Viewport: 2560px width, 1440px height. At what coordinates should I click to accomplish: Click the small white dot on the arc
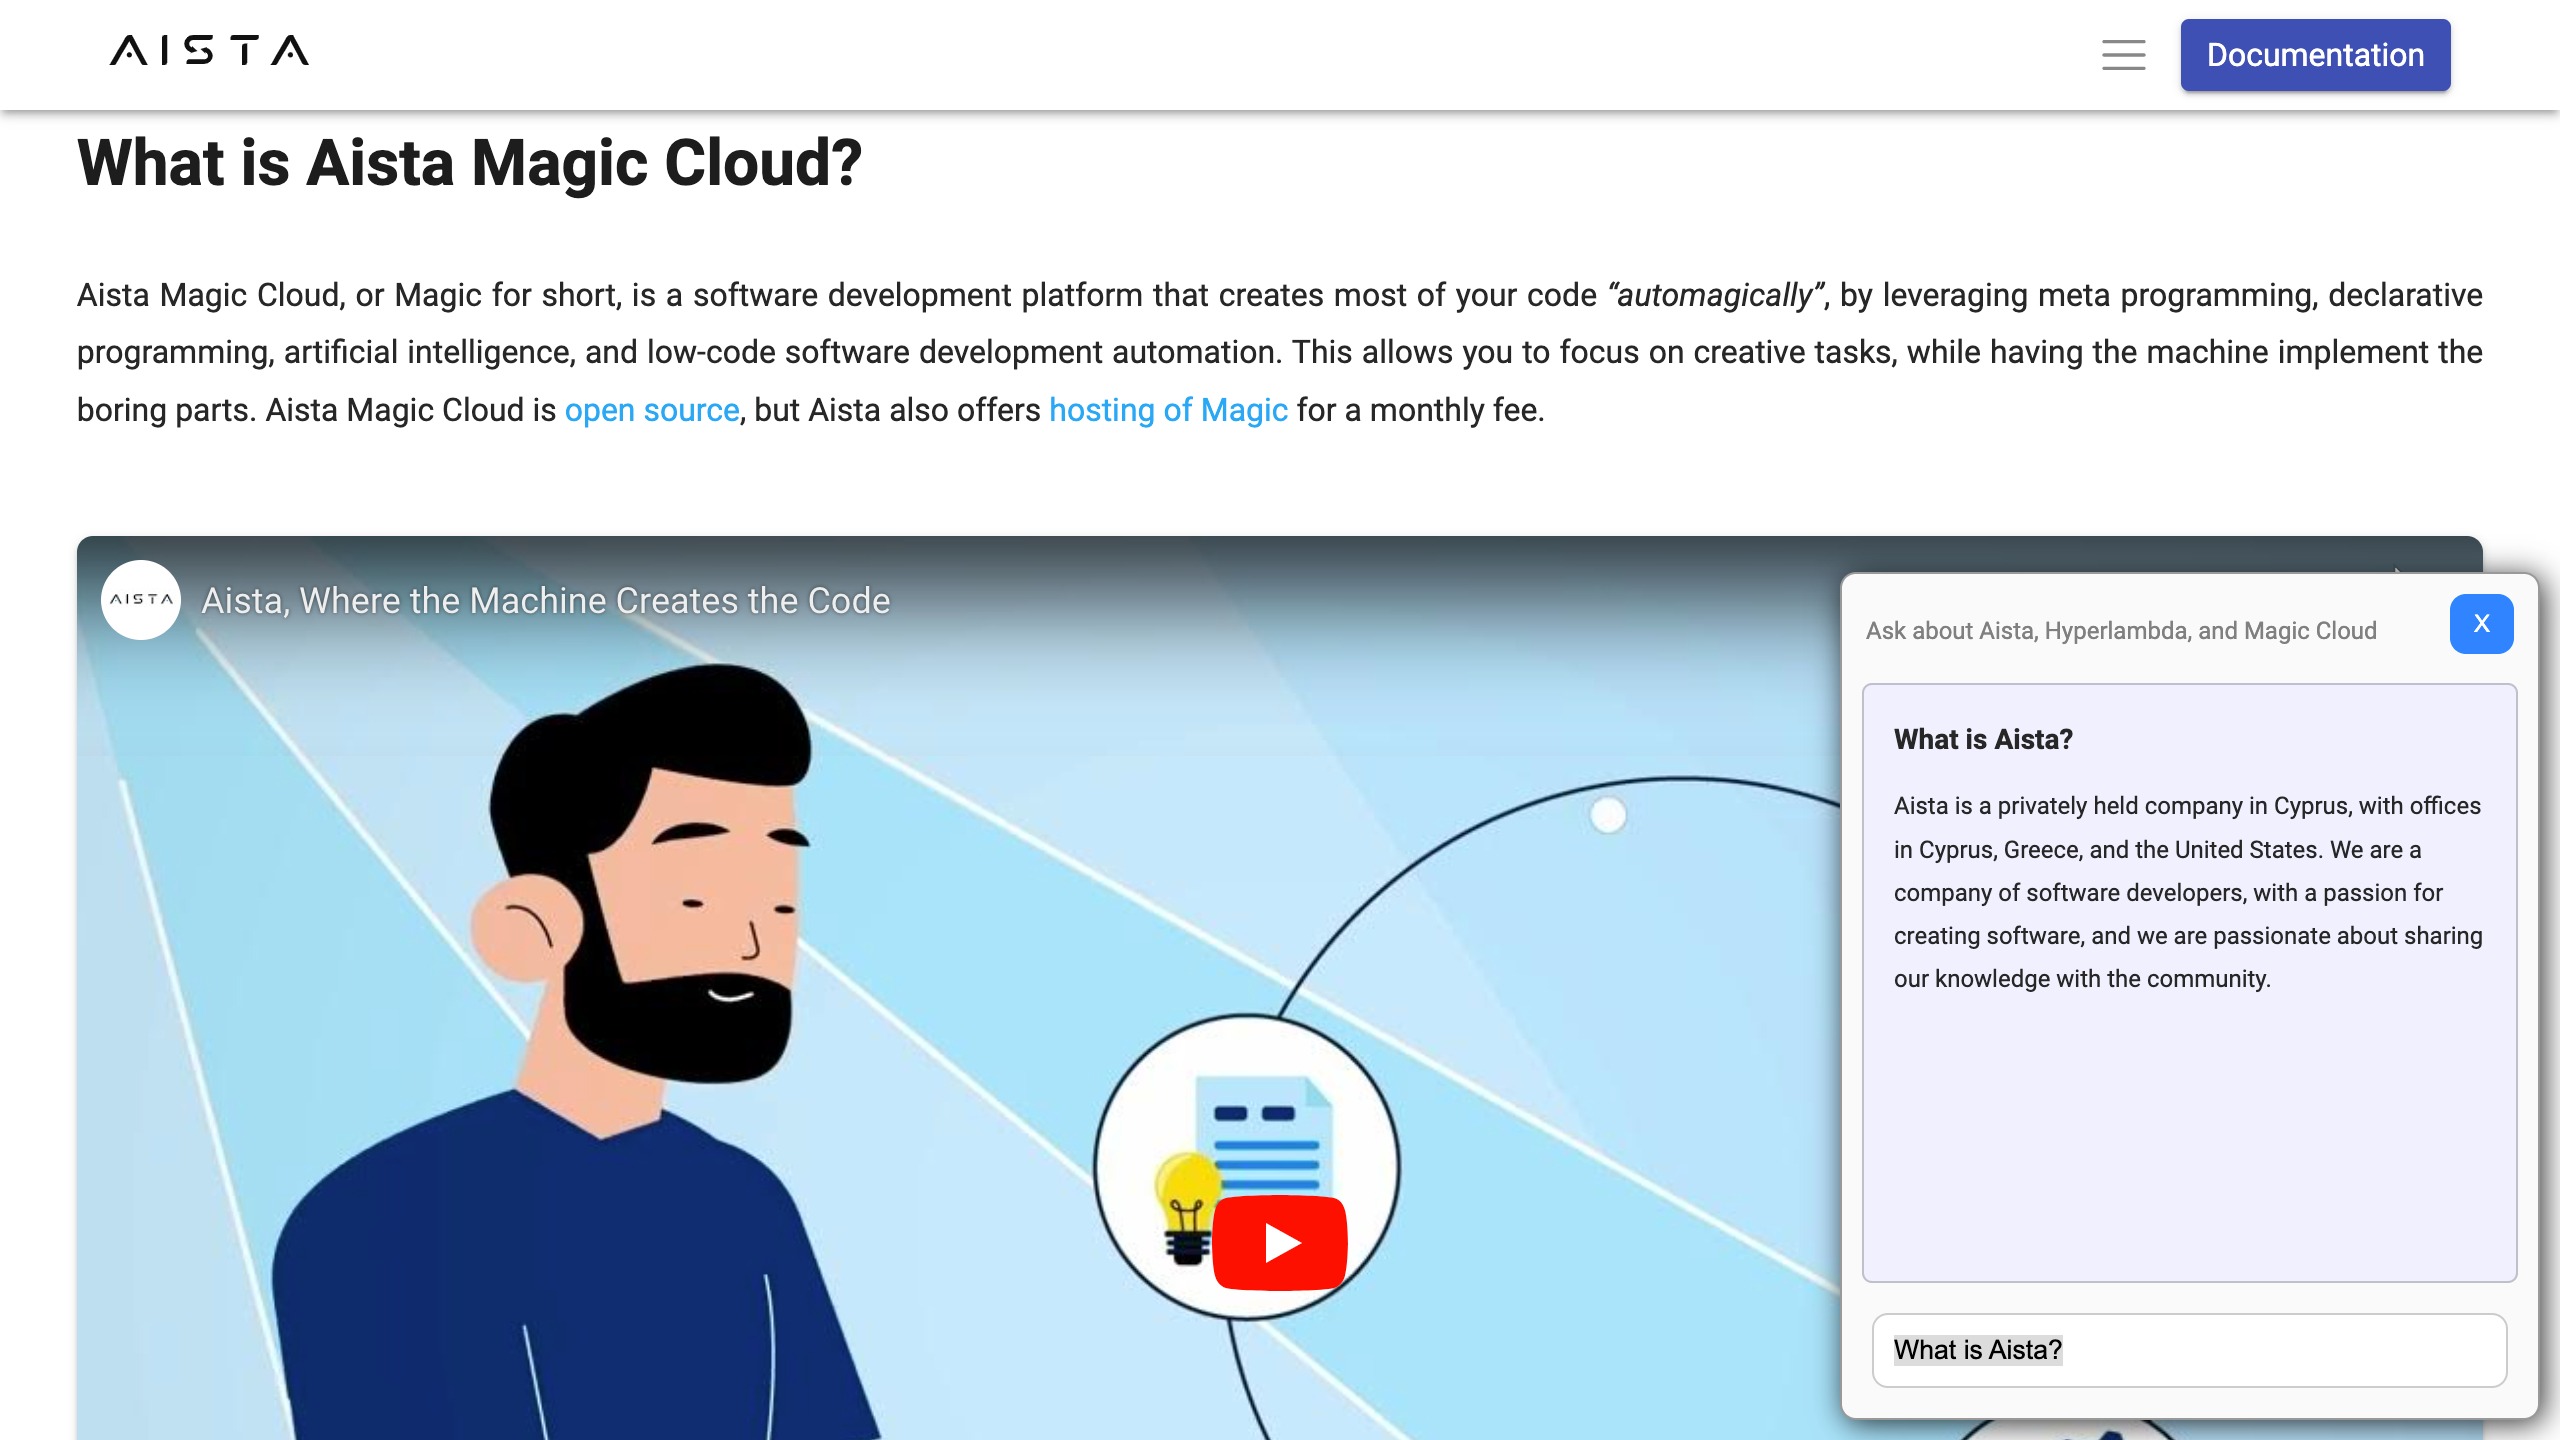click(1608, 815)
